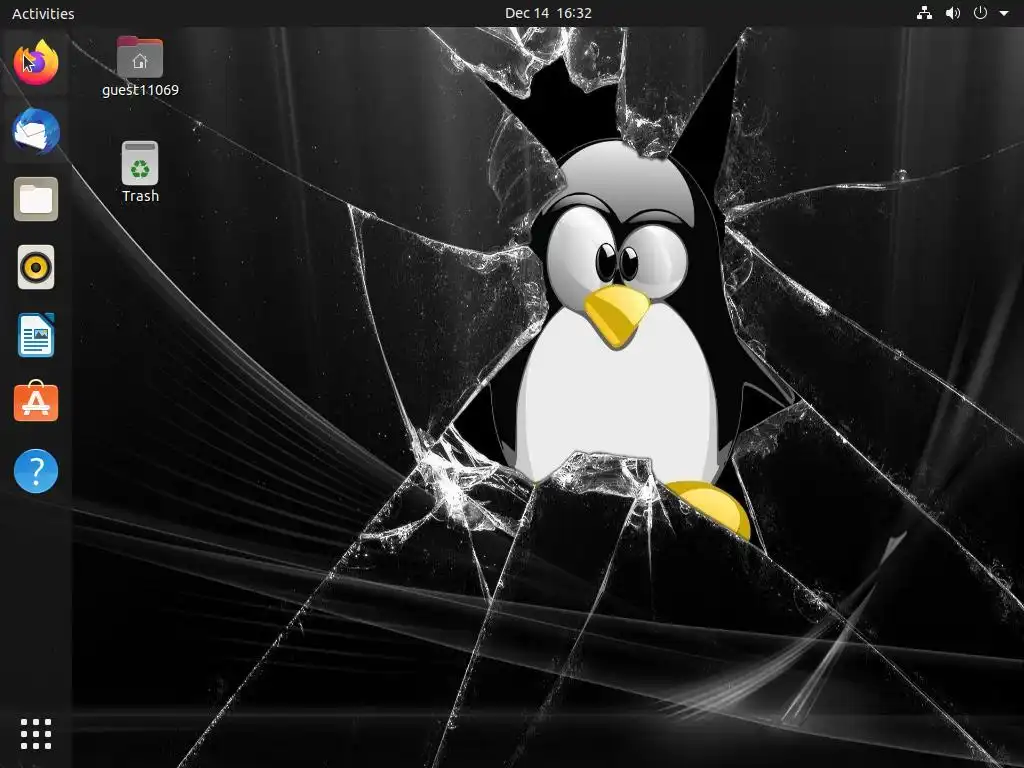Start Rhythmbox music player from dock
The height and width of the screenshot is (768, 1024).
click(36, 267)
